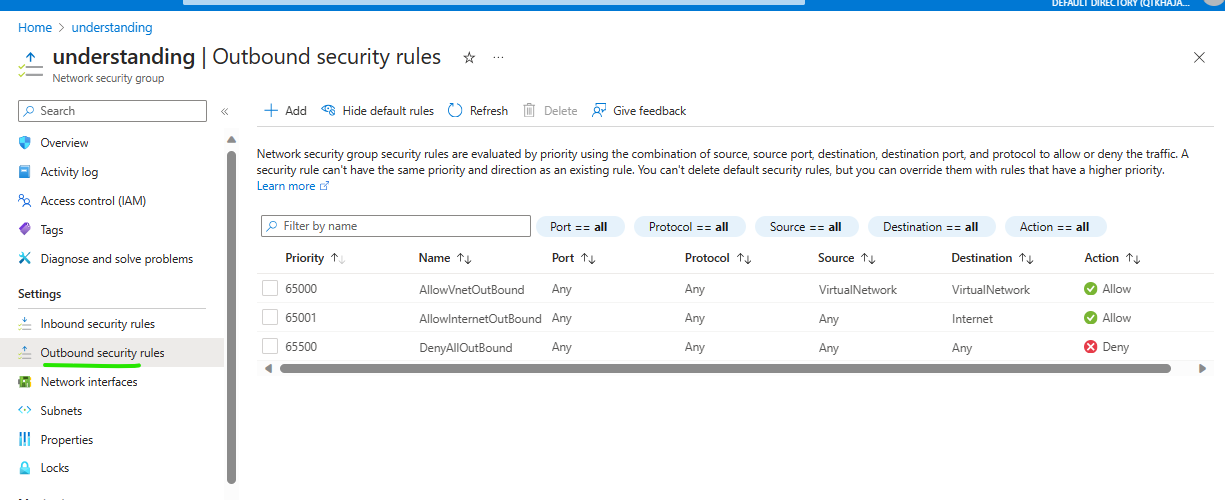
Task: Click the 65001 priority cell
Action: point(301,318)
